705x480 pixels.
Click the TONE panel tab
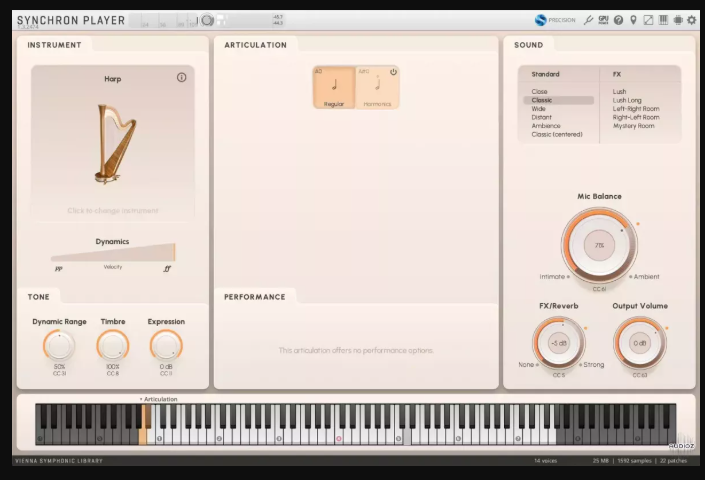tap(39, 297)
